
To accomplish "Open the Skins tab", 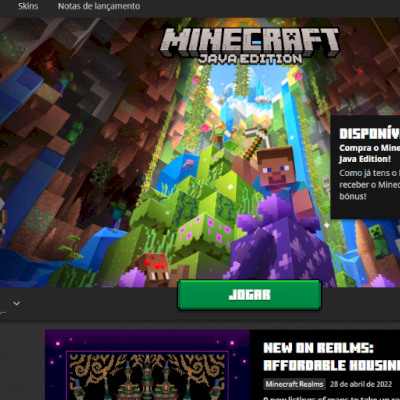I will [x=28, y=6].
